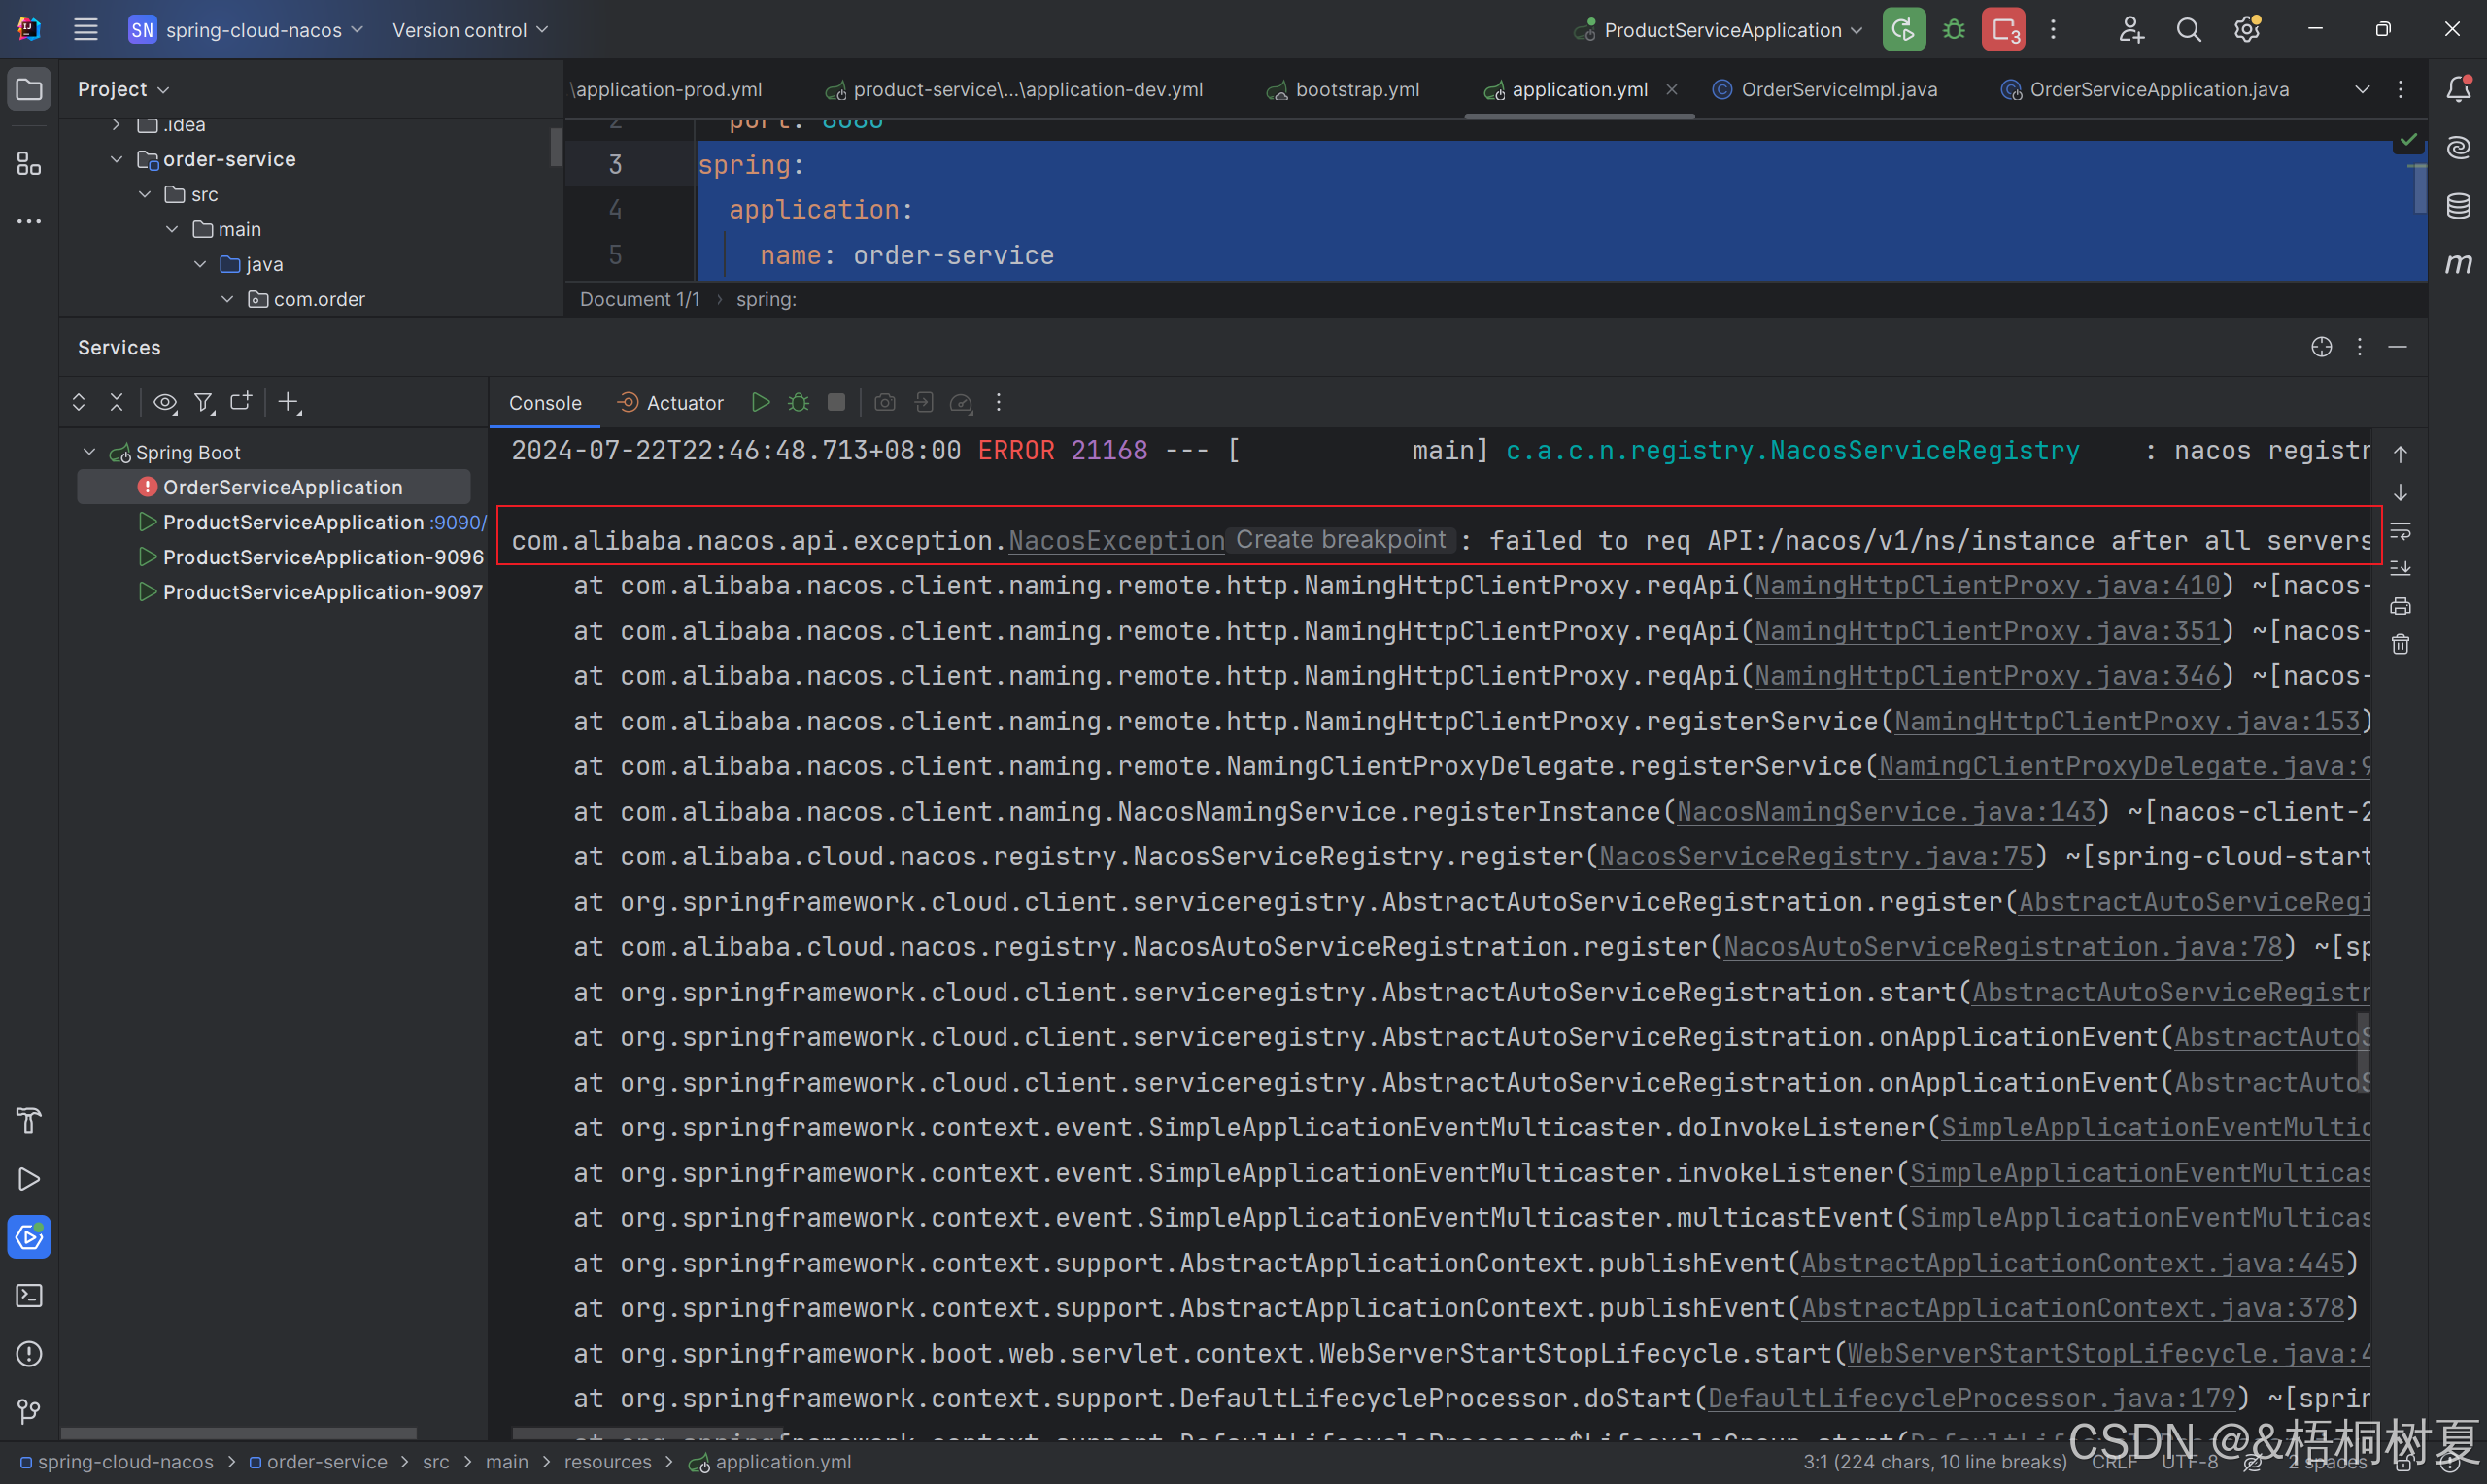Collapse com.order package
Screen dimensions: 2487x1484
pos(228,299)
